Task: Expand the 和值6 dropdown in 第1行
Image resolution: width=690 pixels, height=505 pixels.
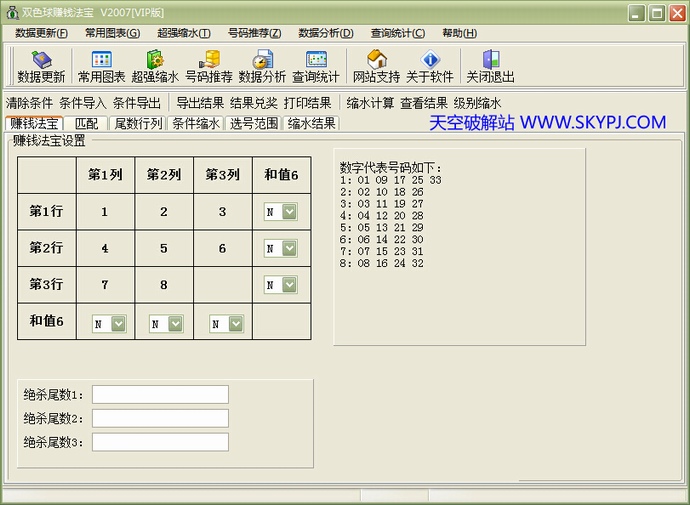Action: point(289,212)
